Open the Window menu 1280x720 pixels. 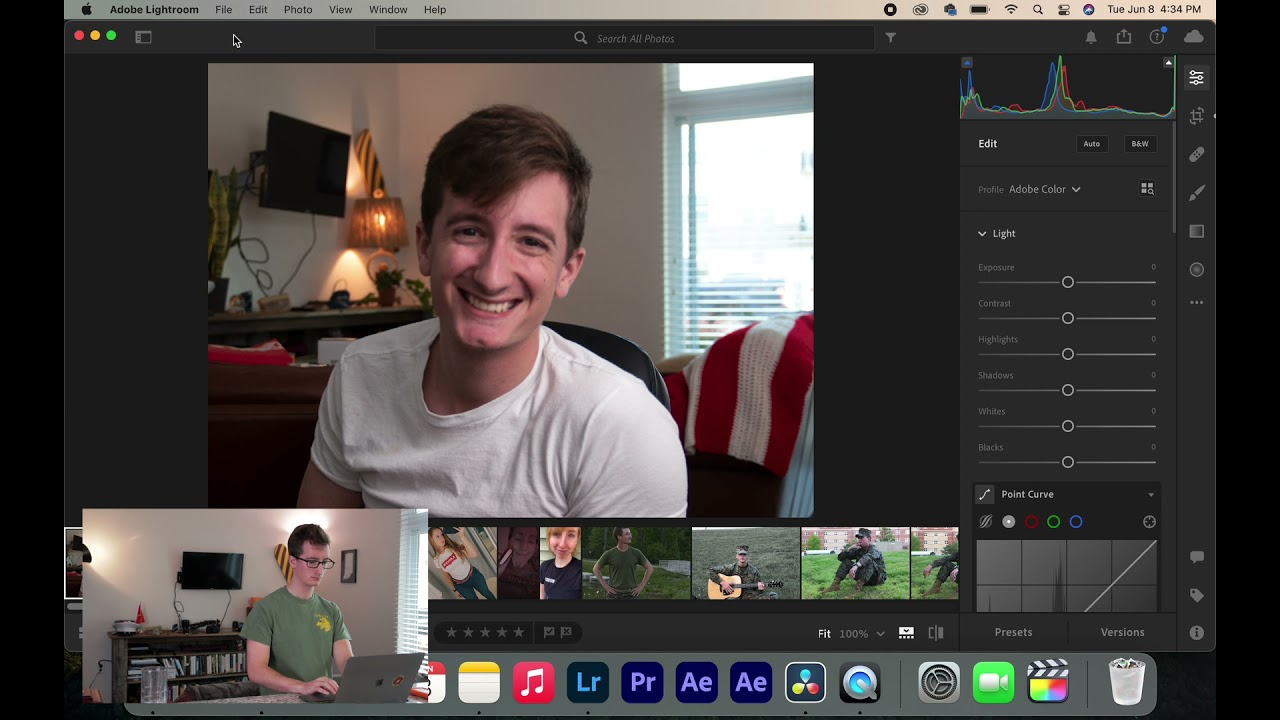click(x=388, y=9)
